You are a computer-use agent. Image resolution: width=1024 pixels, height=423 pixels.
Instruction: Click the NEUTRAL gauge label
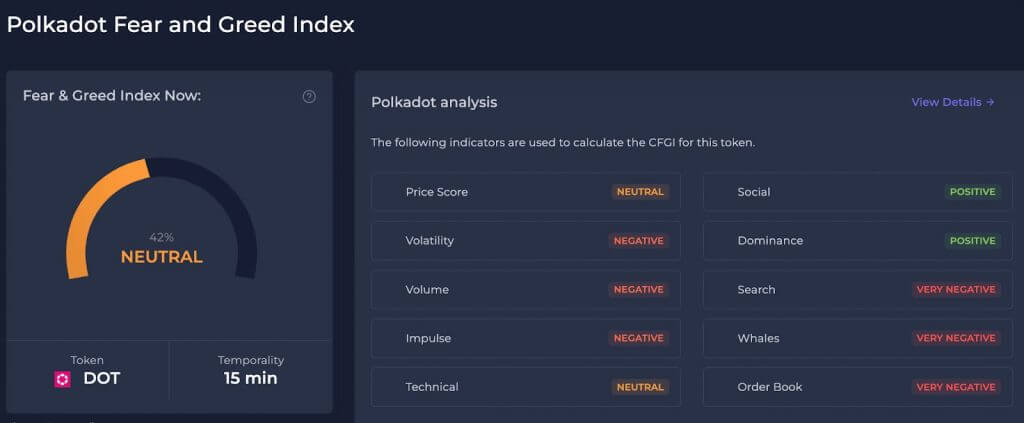162,257
